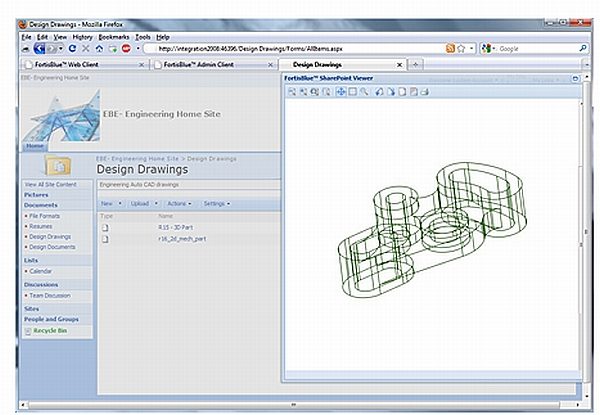600x415 pixels.
Task: Click the first zoom icon in viewer toolbar
Action: pos(292,92)
